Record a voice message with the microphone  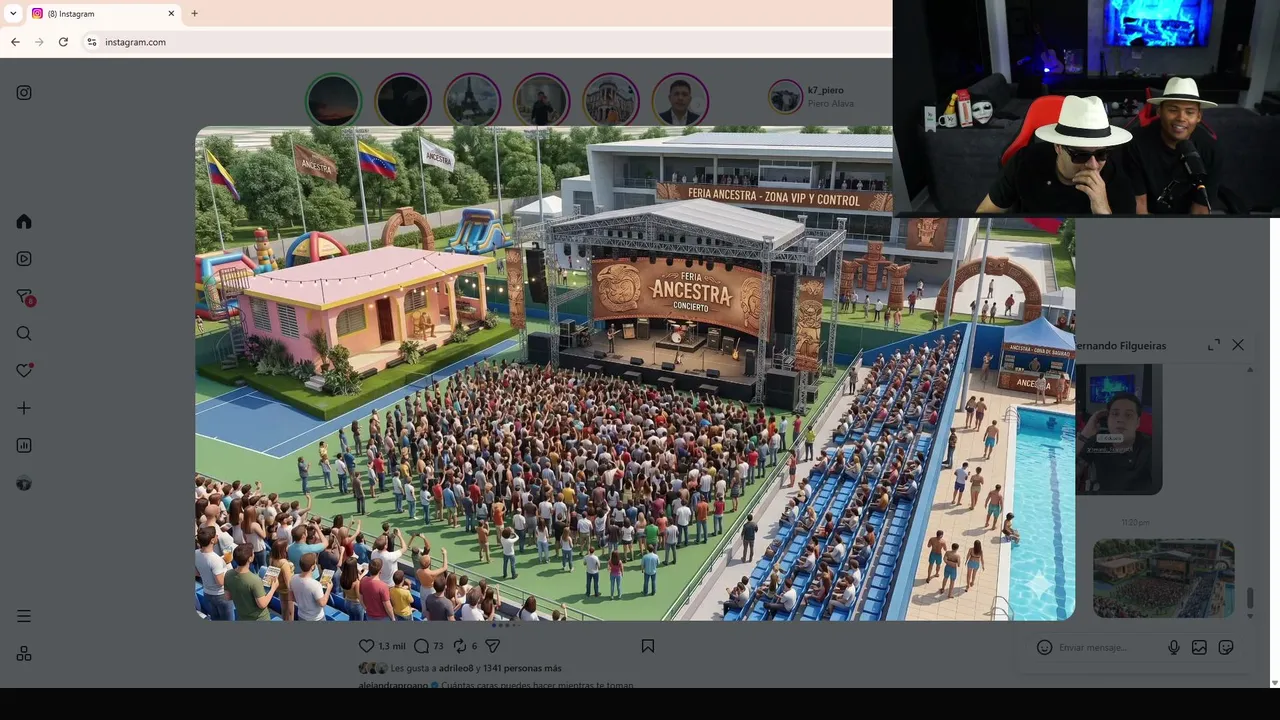pos(1174,647)
